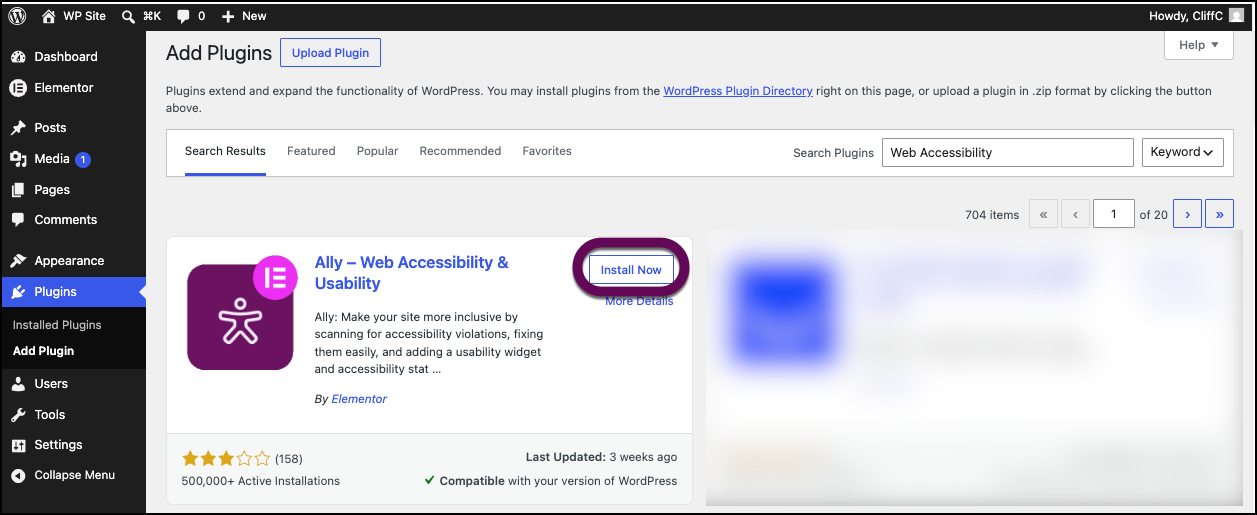Switch to Search Results tab

(x=225, y=151)
